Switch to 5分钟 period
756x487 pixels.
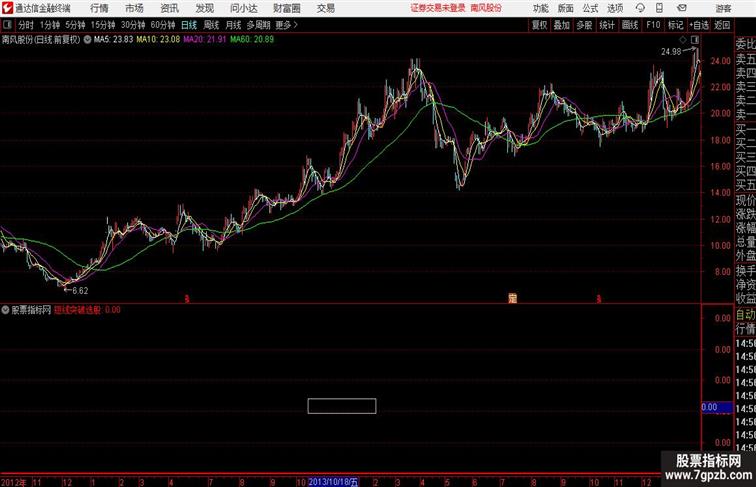(75, 25)
